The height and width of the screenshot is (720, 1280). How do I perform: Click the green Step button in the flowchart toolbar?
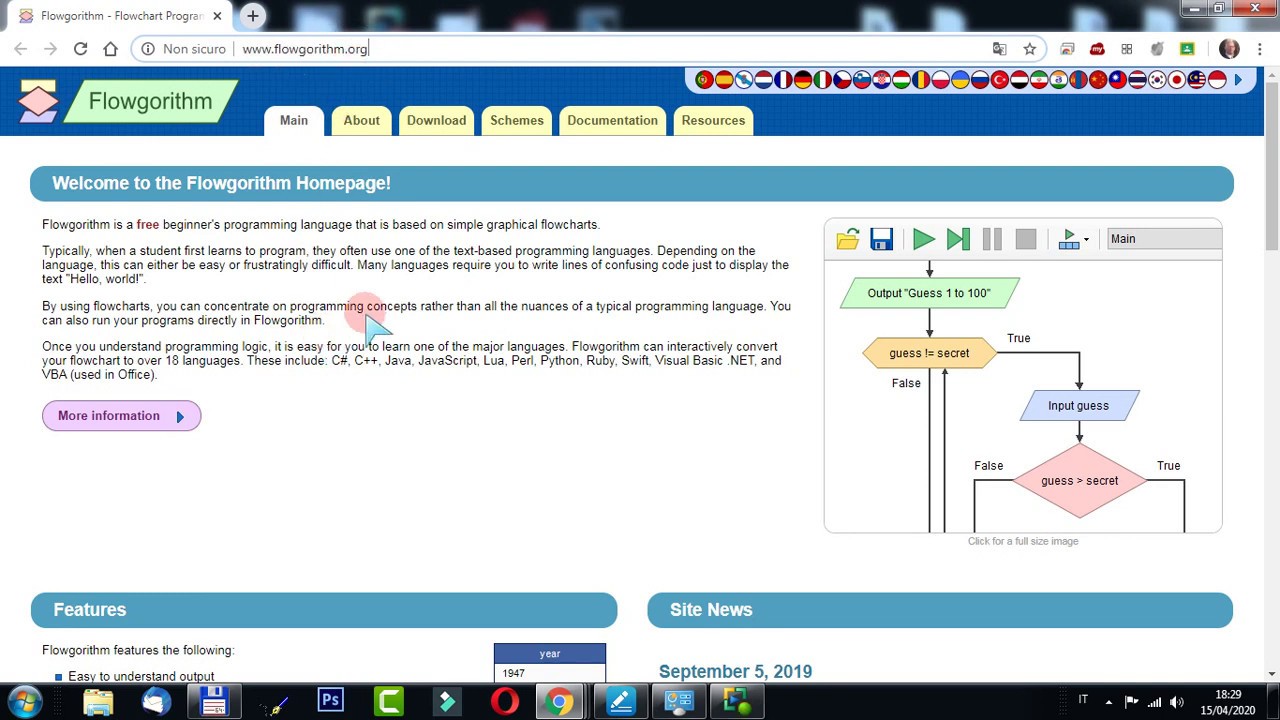click(x=958, y=239)
